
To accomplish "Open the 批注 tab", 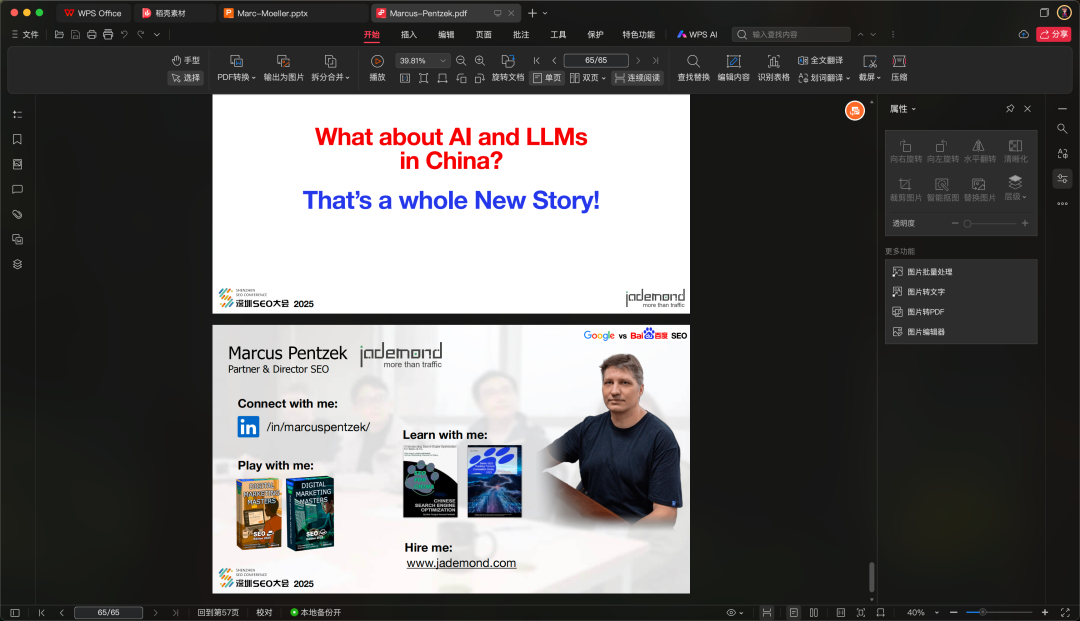I will tap(521, 34).
